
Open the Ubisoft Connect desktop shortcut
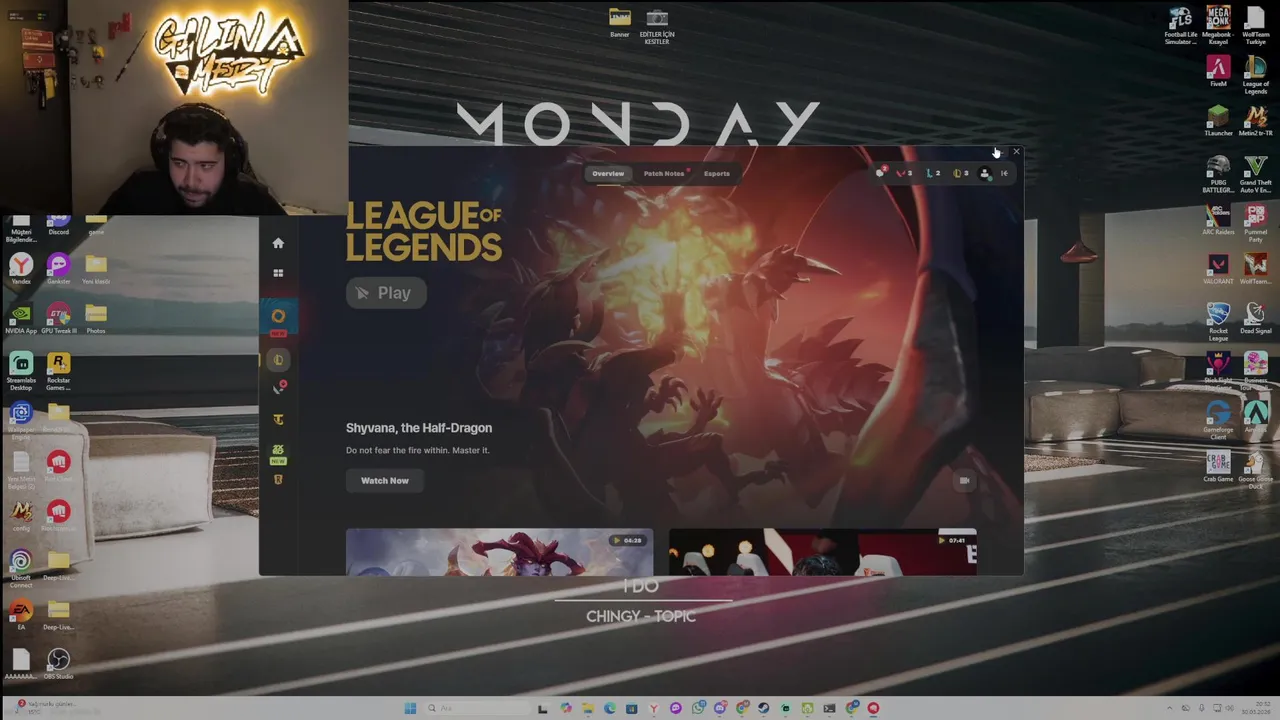click(21, 568)
